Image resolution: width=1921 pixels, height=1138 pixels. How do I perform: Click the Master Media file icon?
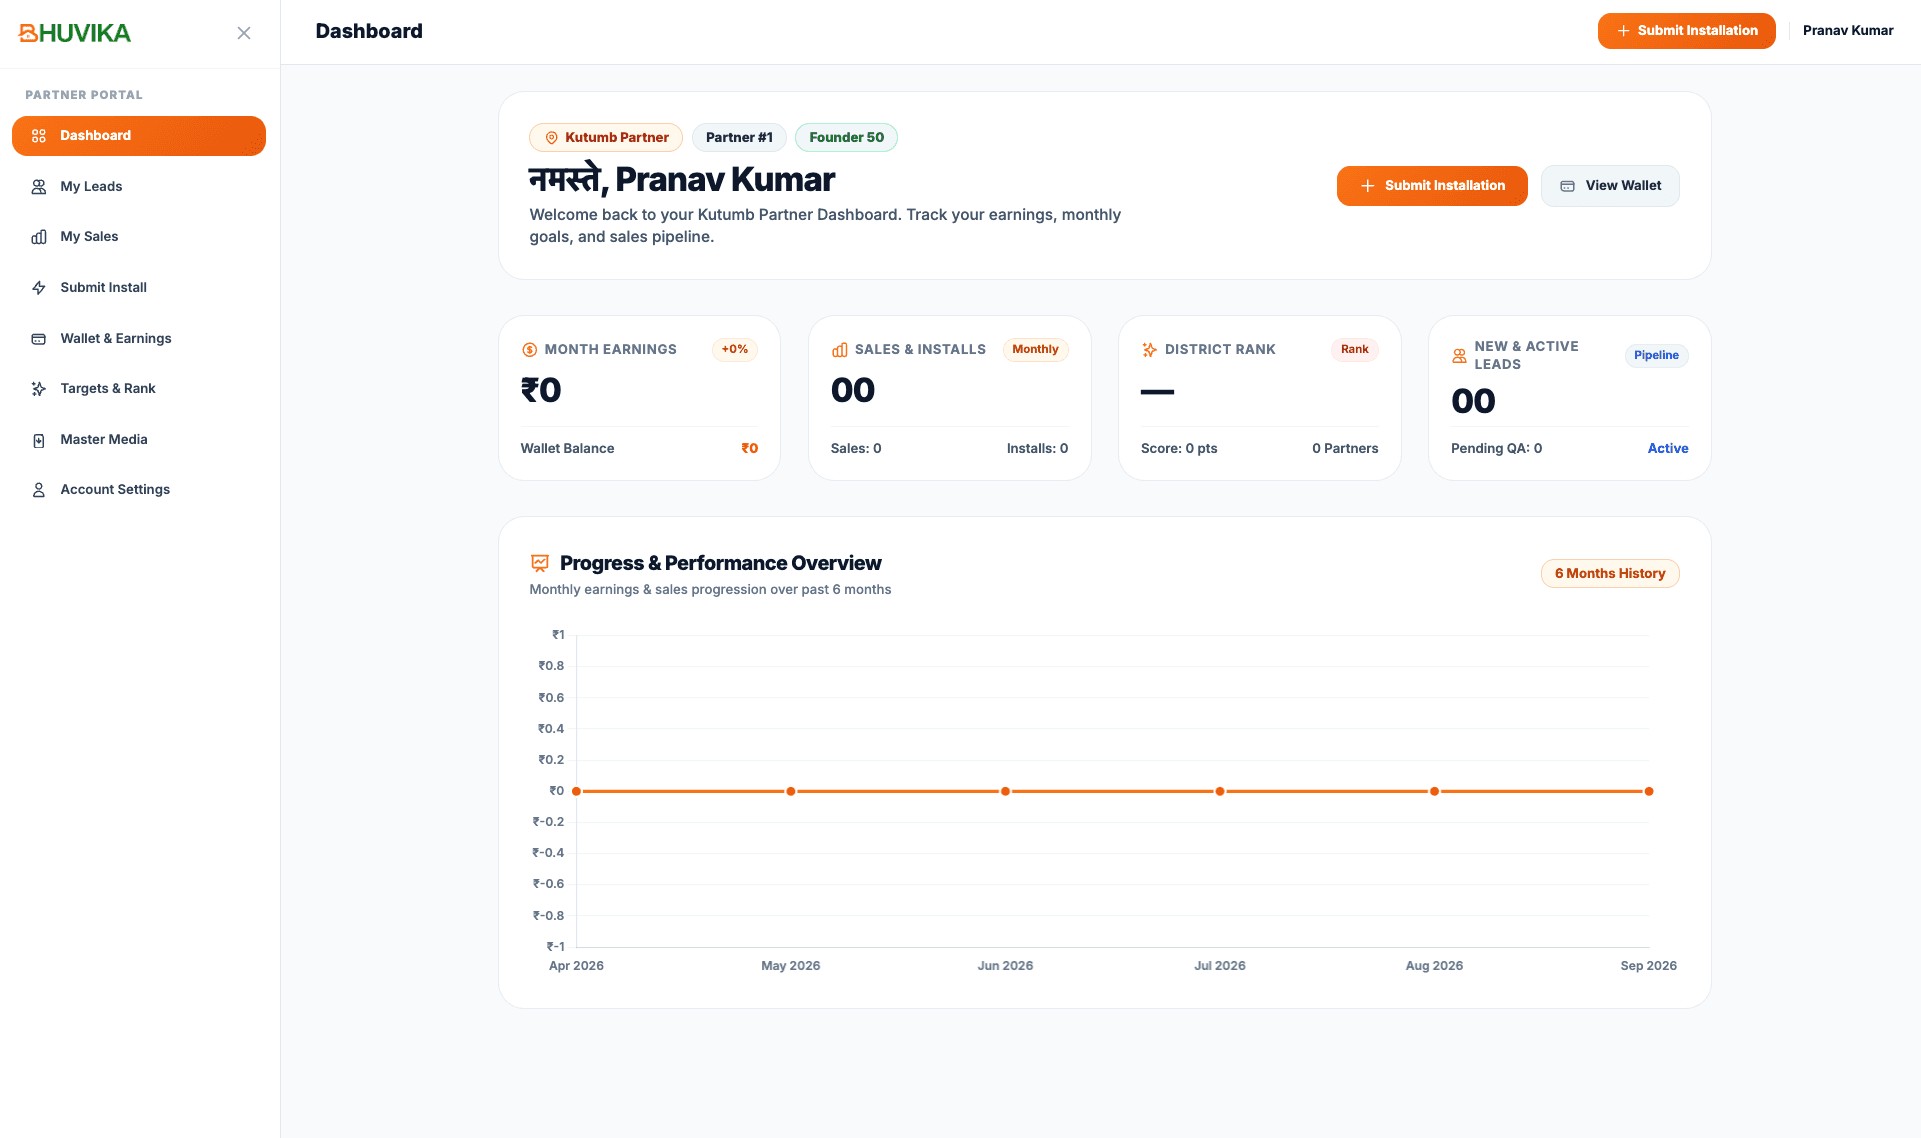[x=39, y=440]
